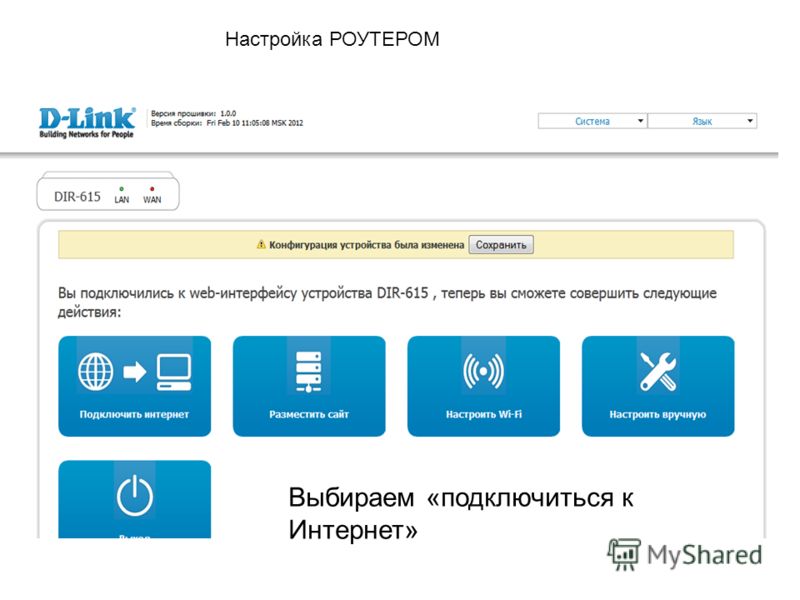Viewport: 800px width, 600px height.
Task: Click the Building Networks for People tagline
Action: [x=86, y=135]
